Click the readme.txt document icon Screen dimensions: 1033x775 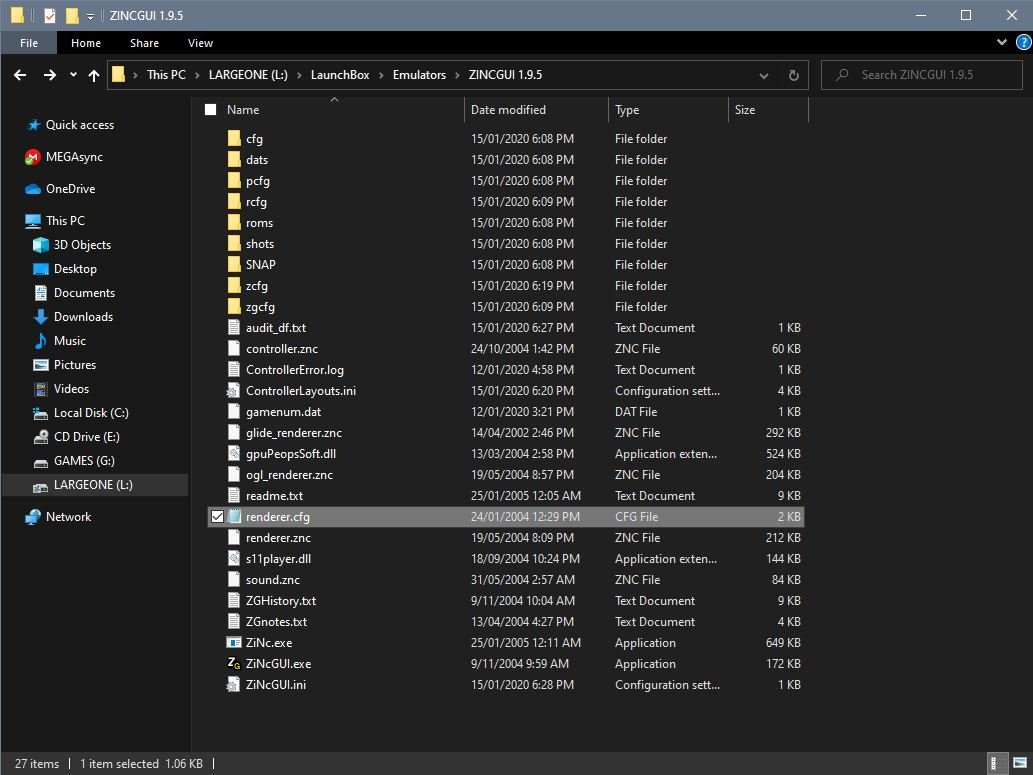coord(234,496)
